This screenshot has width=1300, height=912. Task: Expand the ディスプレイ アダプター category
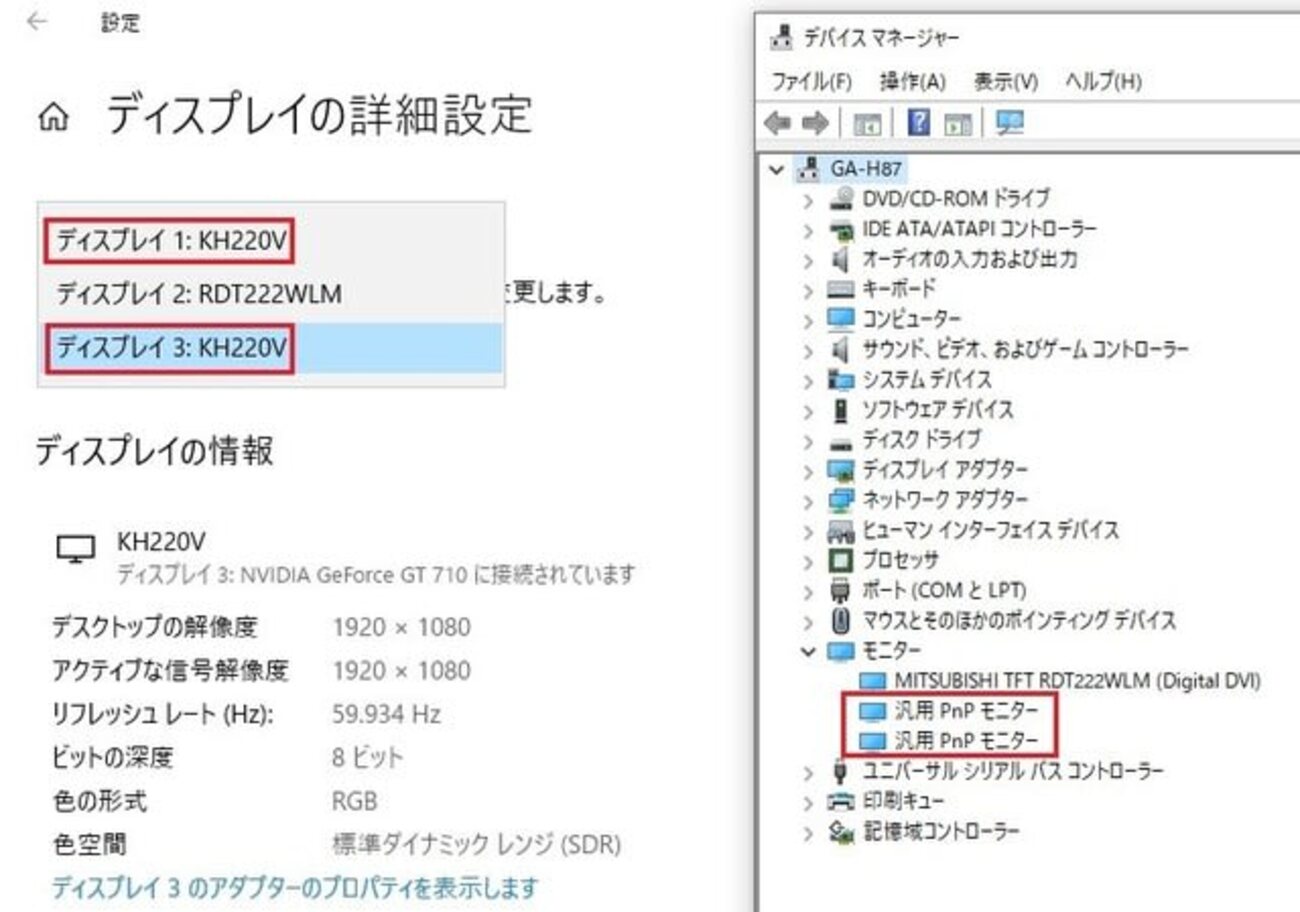tap(810, 470)
